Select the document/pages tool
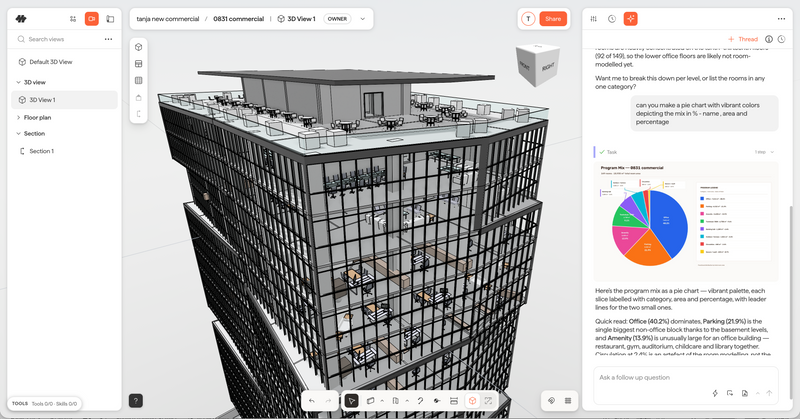The height and width of the screenshot is (419, 800). (395, 401)
